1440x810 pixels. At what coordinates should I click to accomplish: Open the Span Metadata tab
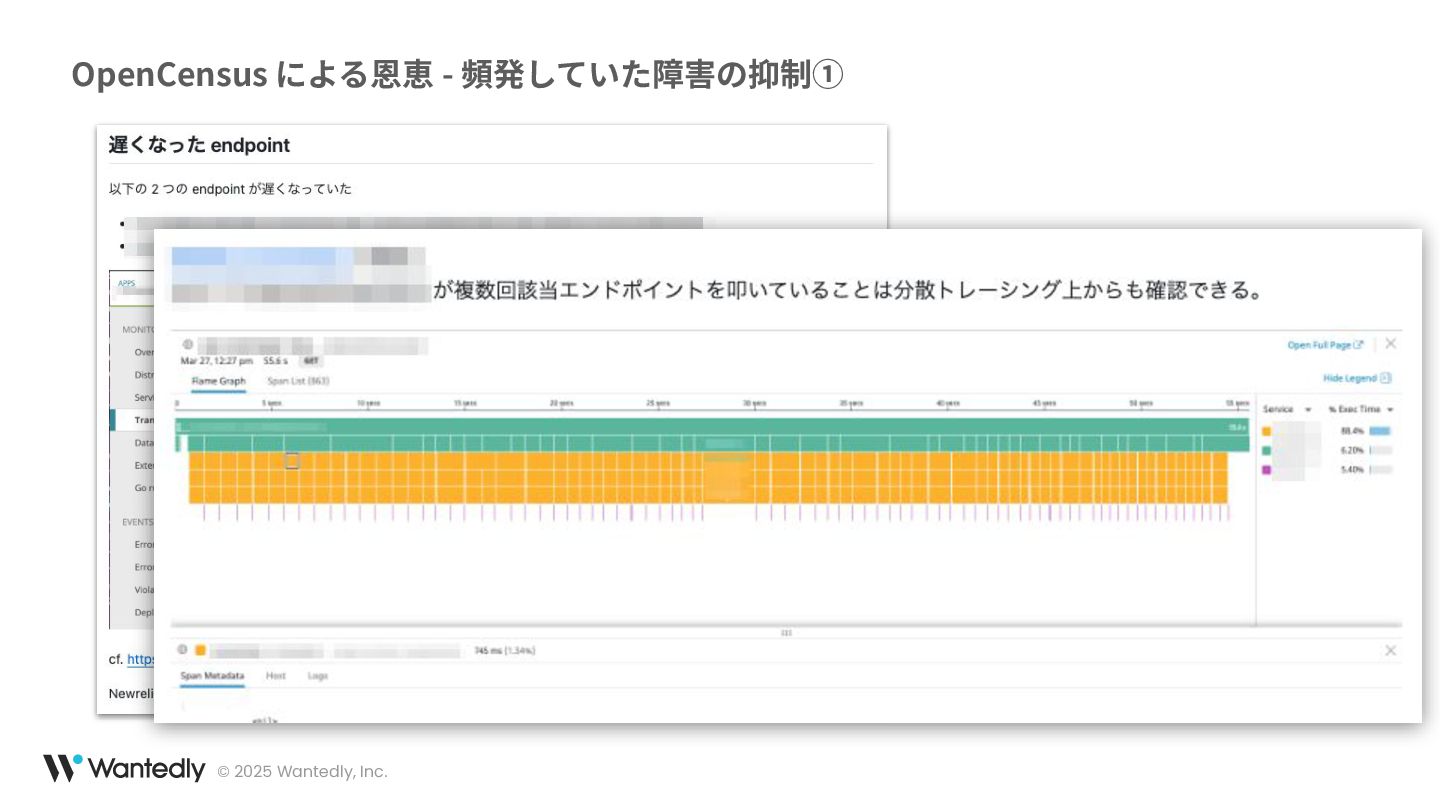[x=212, y=676]
